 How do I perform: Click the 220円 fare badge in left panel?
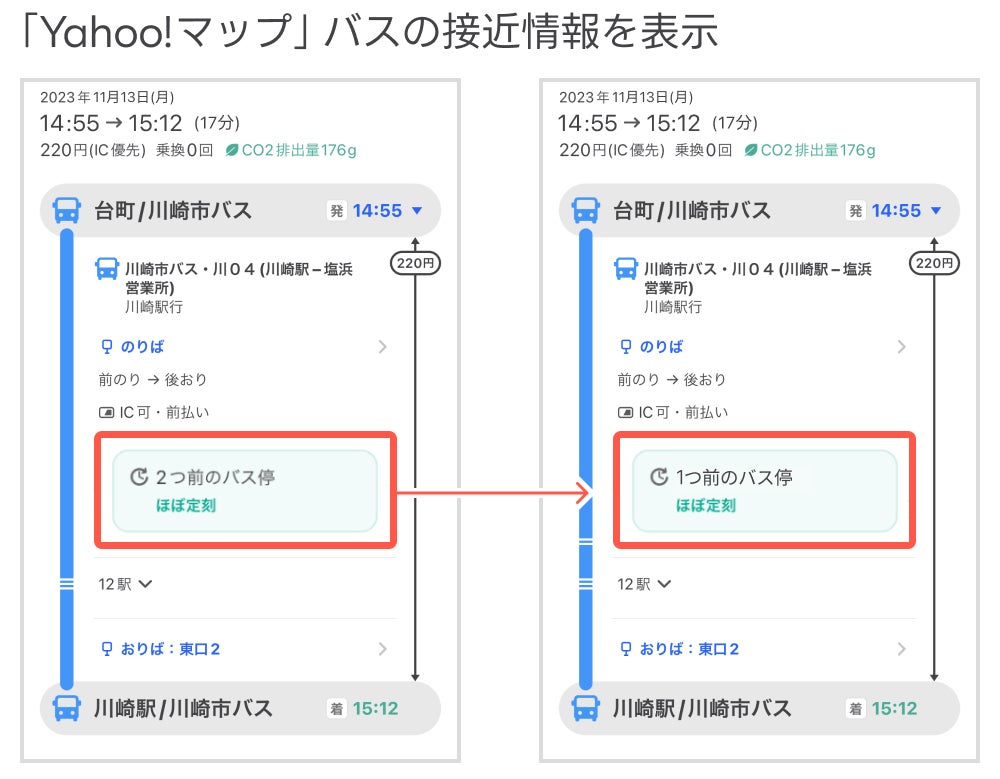coord(415,263)
